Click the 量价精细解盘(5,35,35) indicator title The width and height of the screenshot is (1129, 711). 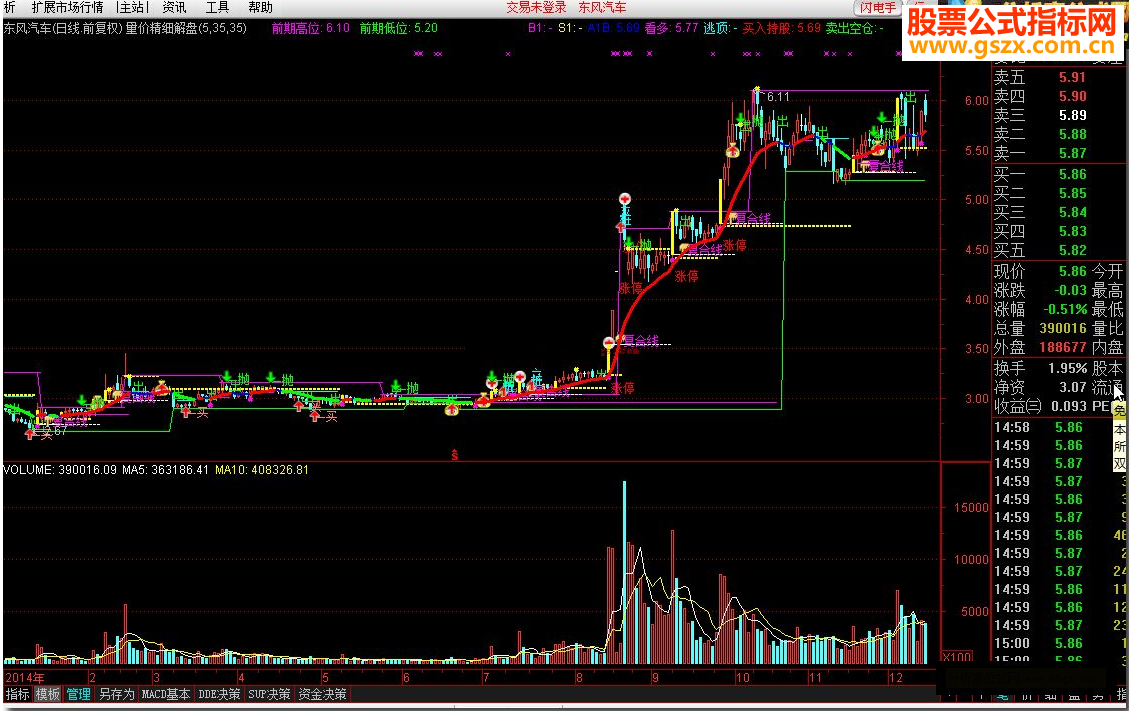coord(186,28)
